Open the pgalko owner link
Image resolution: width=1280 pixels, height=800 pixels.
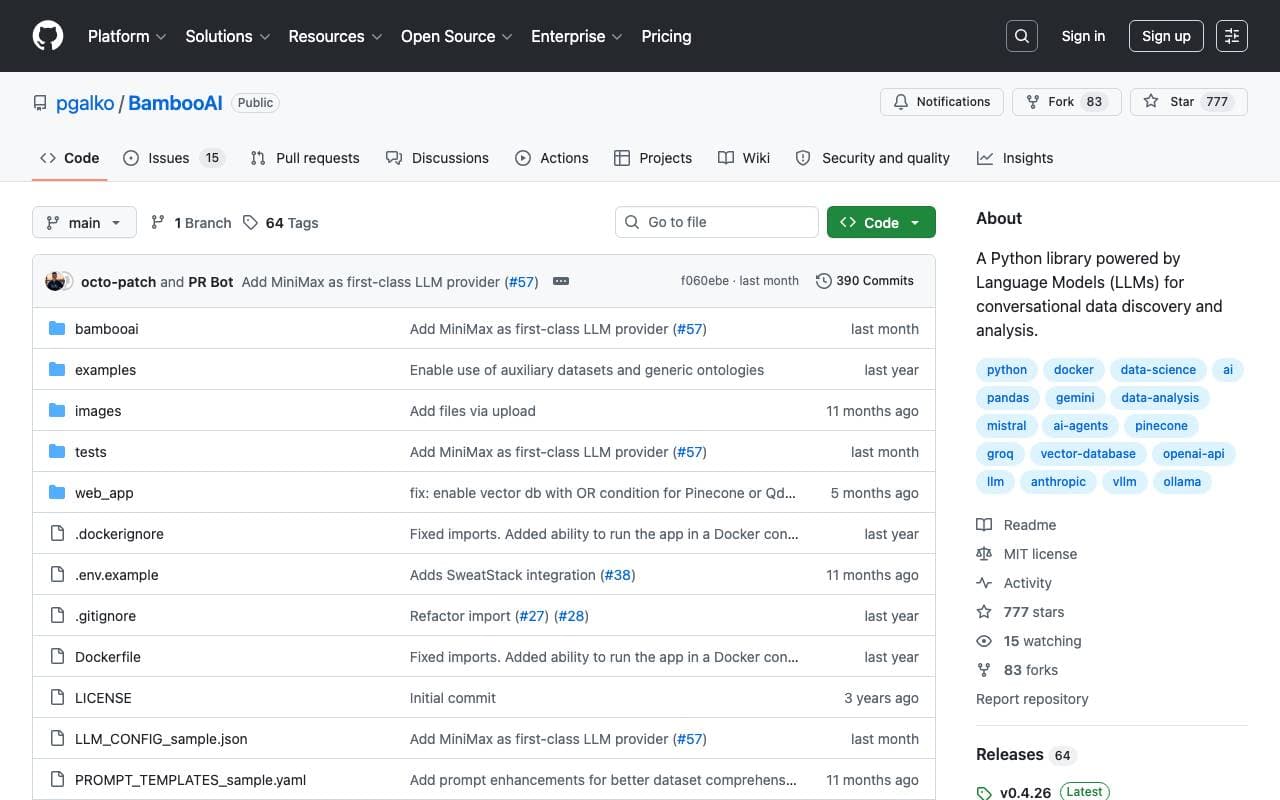click(85, 103)
